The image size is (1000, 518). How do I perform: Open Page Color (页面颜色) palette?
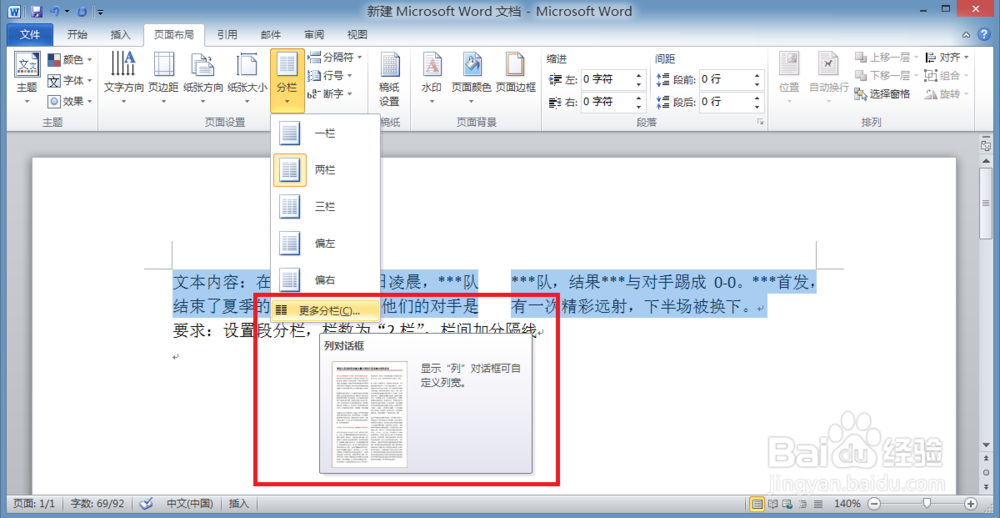pos(471,78)
